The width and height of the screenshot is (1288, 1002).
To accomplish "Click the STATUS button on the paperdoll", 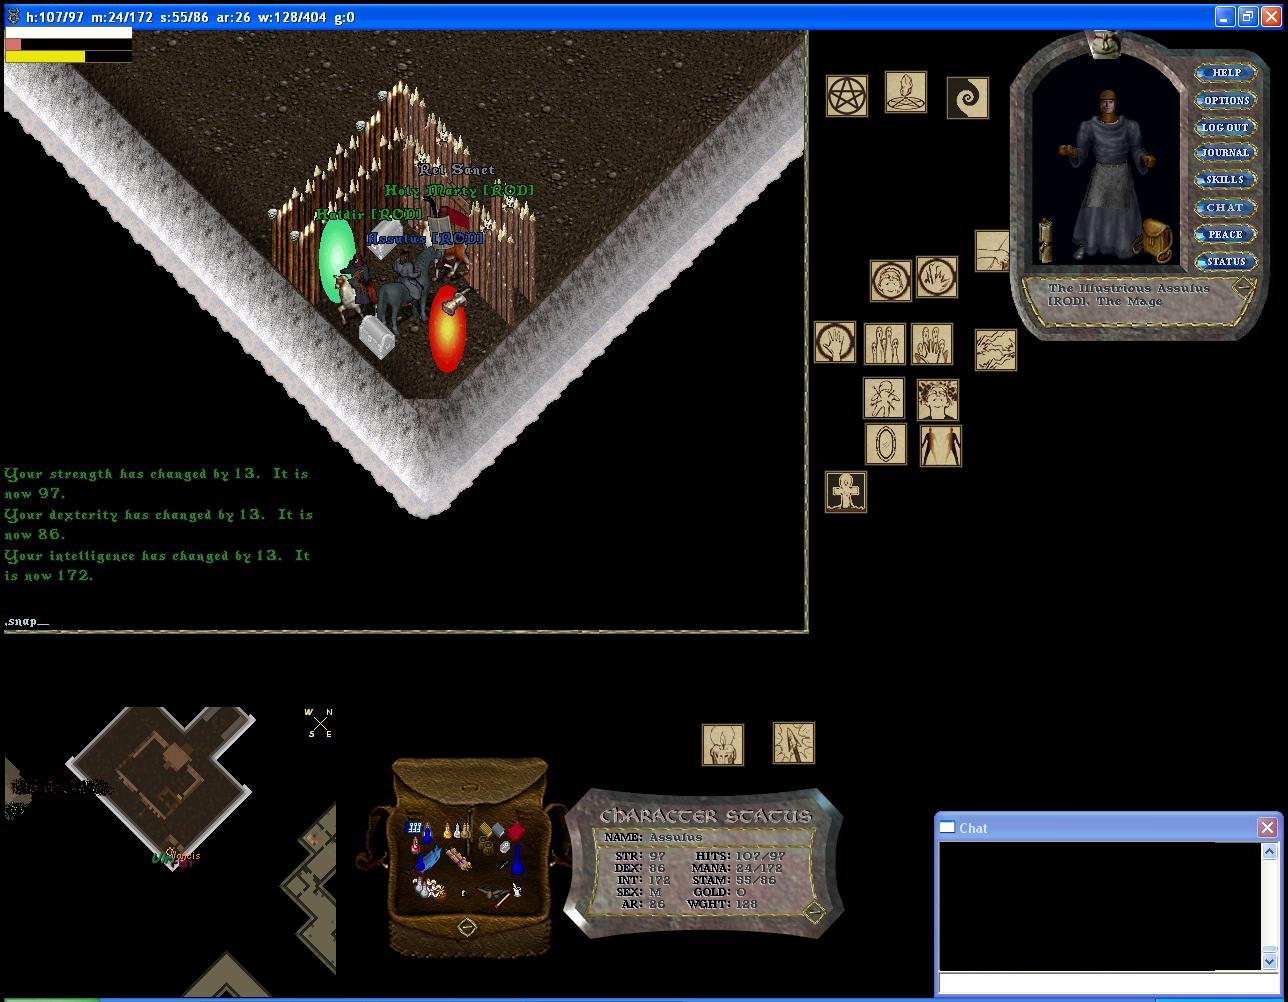I will pyautogui.click(x=1225, y=262).
